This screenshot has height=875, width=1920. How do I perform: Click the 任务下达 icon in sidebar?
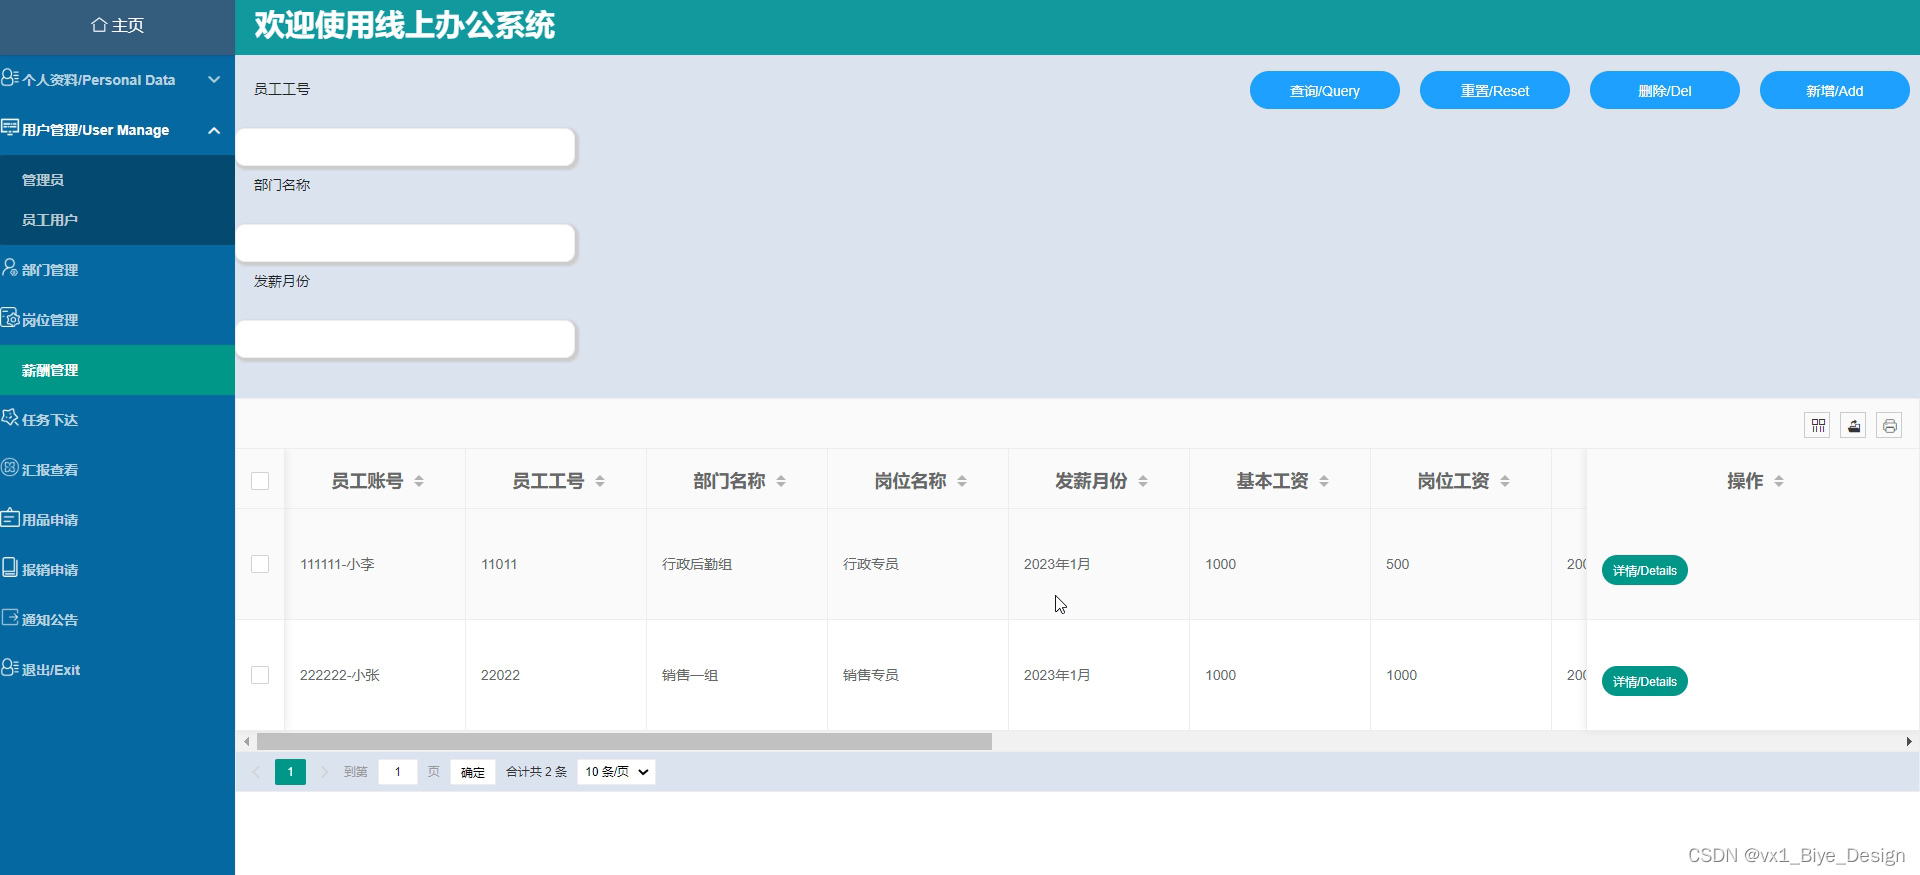tap(10, 417)
